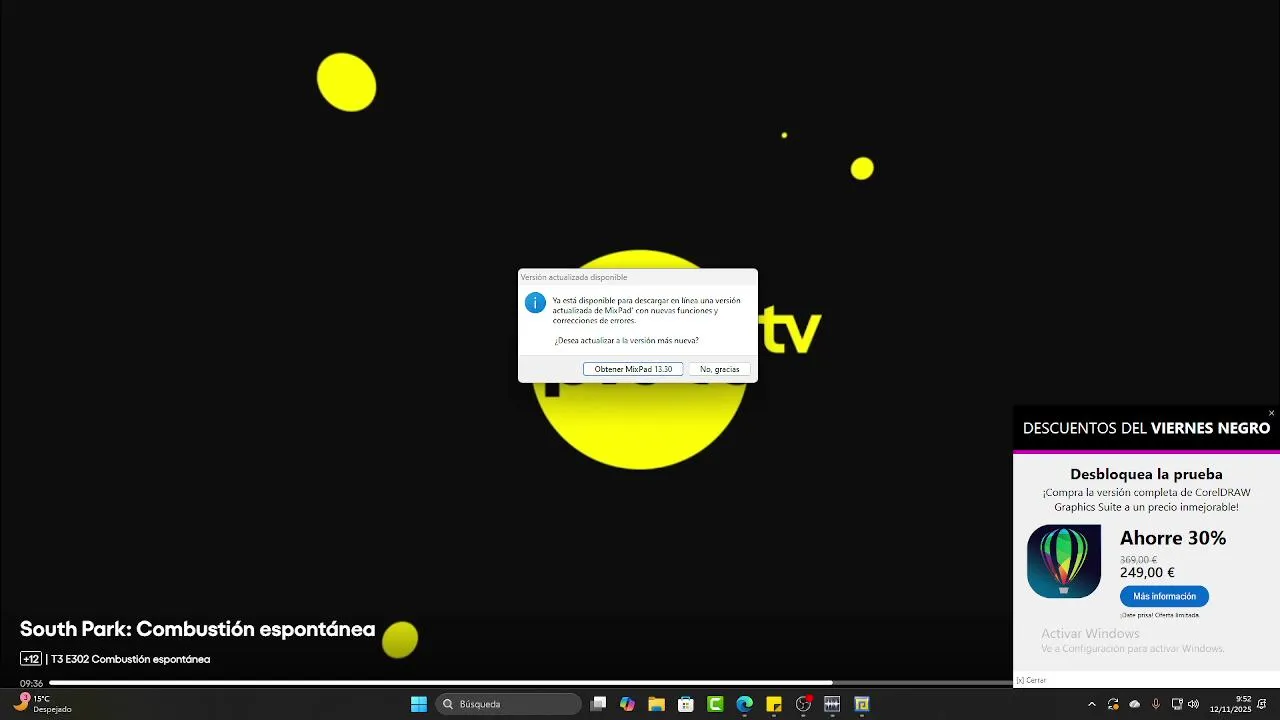The width and height of the screenshot is (1280, 720).
Task: Click the 249,00 € price
Action: tap(1147, 573)
